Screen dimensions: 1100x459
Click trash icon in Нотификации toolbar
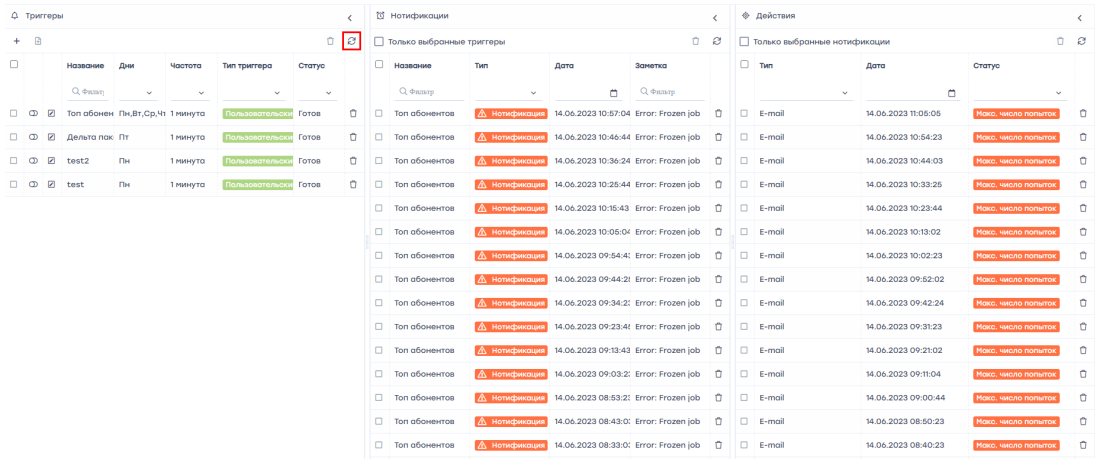pos(696,41)
